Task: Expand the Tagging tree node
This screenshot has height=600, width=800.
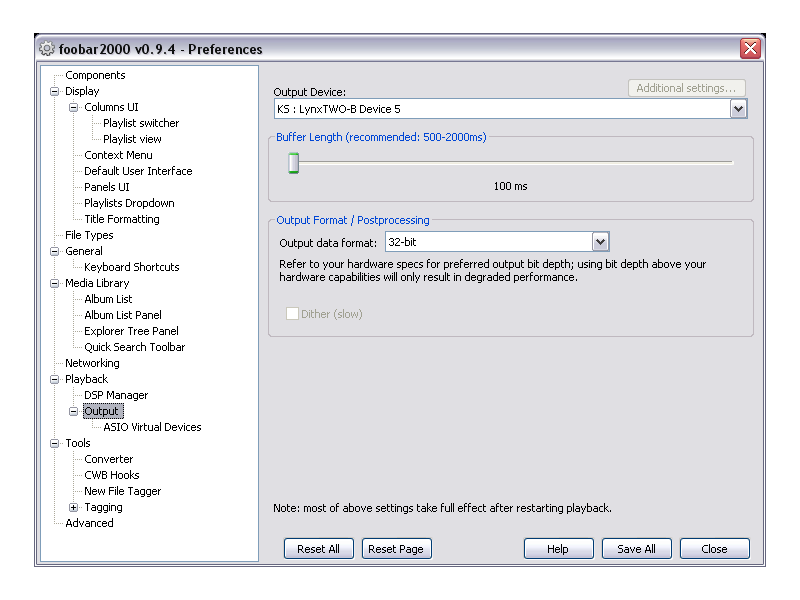Action: coord(73,507)
